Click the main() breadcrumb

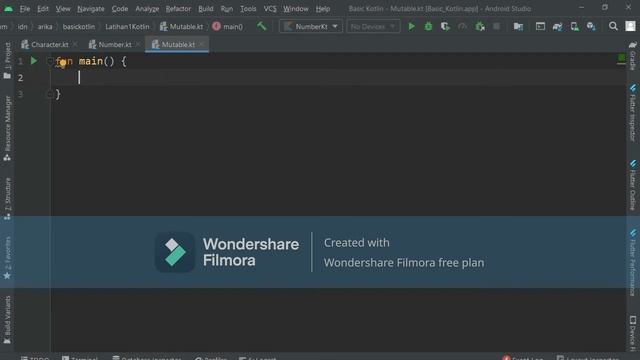pos(228,27)
